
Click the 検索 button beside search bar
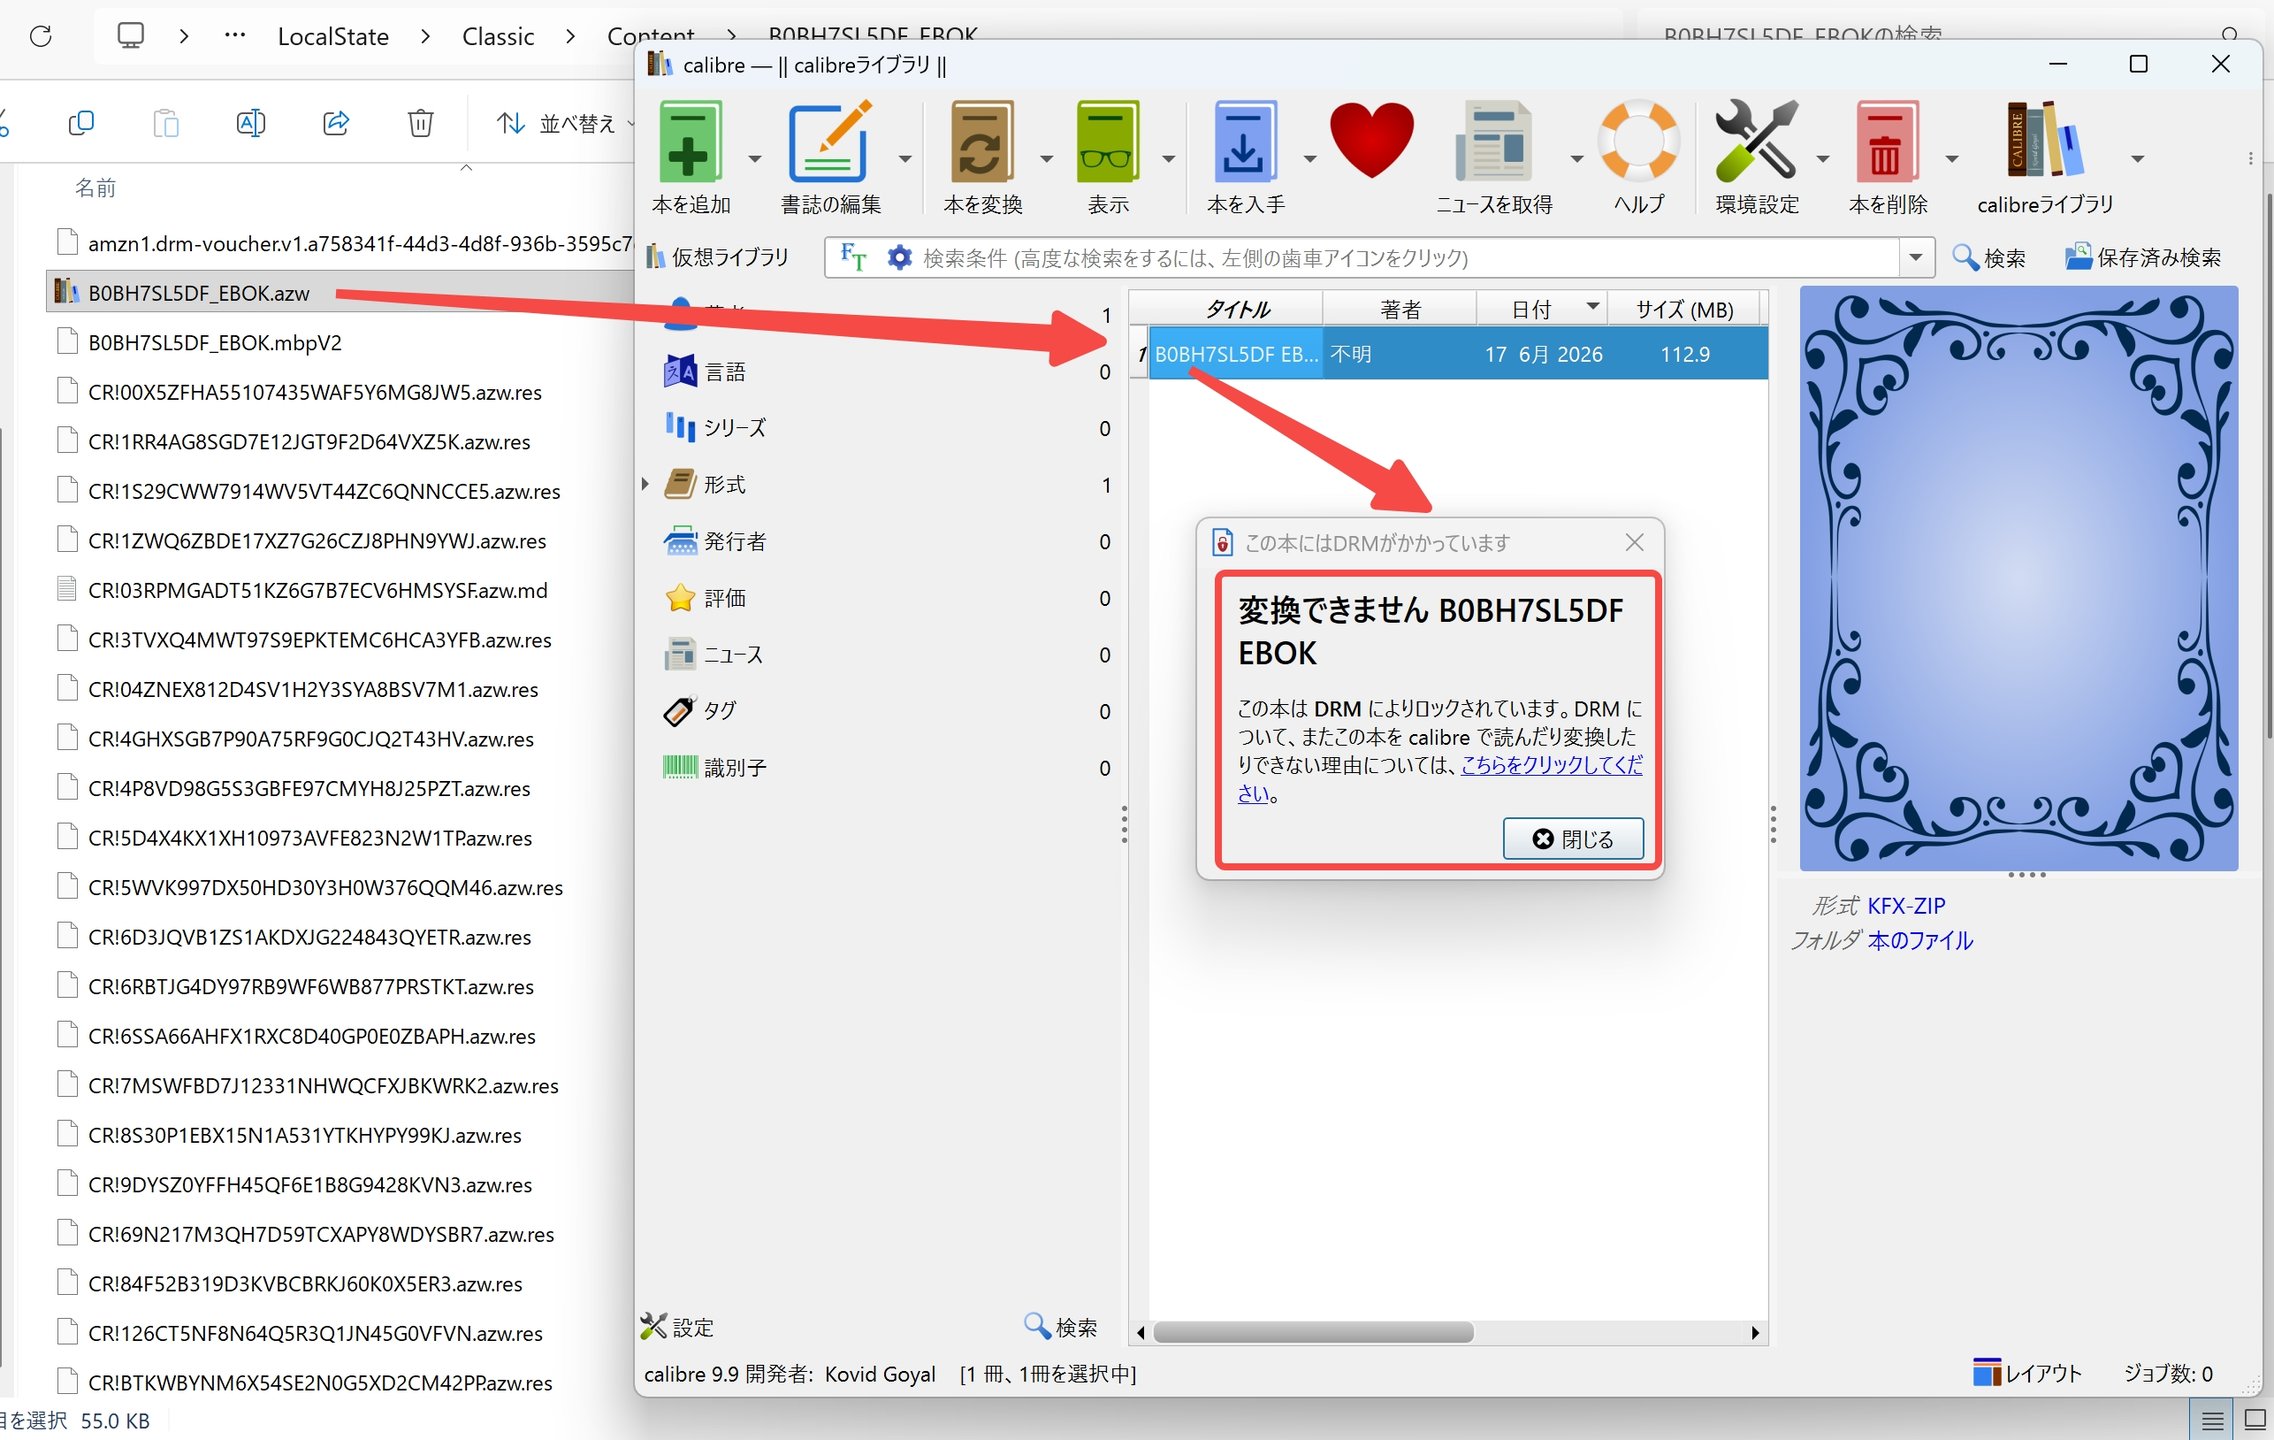(x=1989, y=258)
